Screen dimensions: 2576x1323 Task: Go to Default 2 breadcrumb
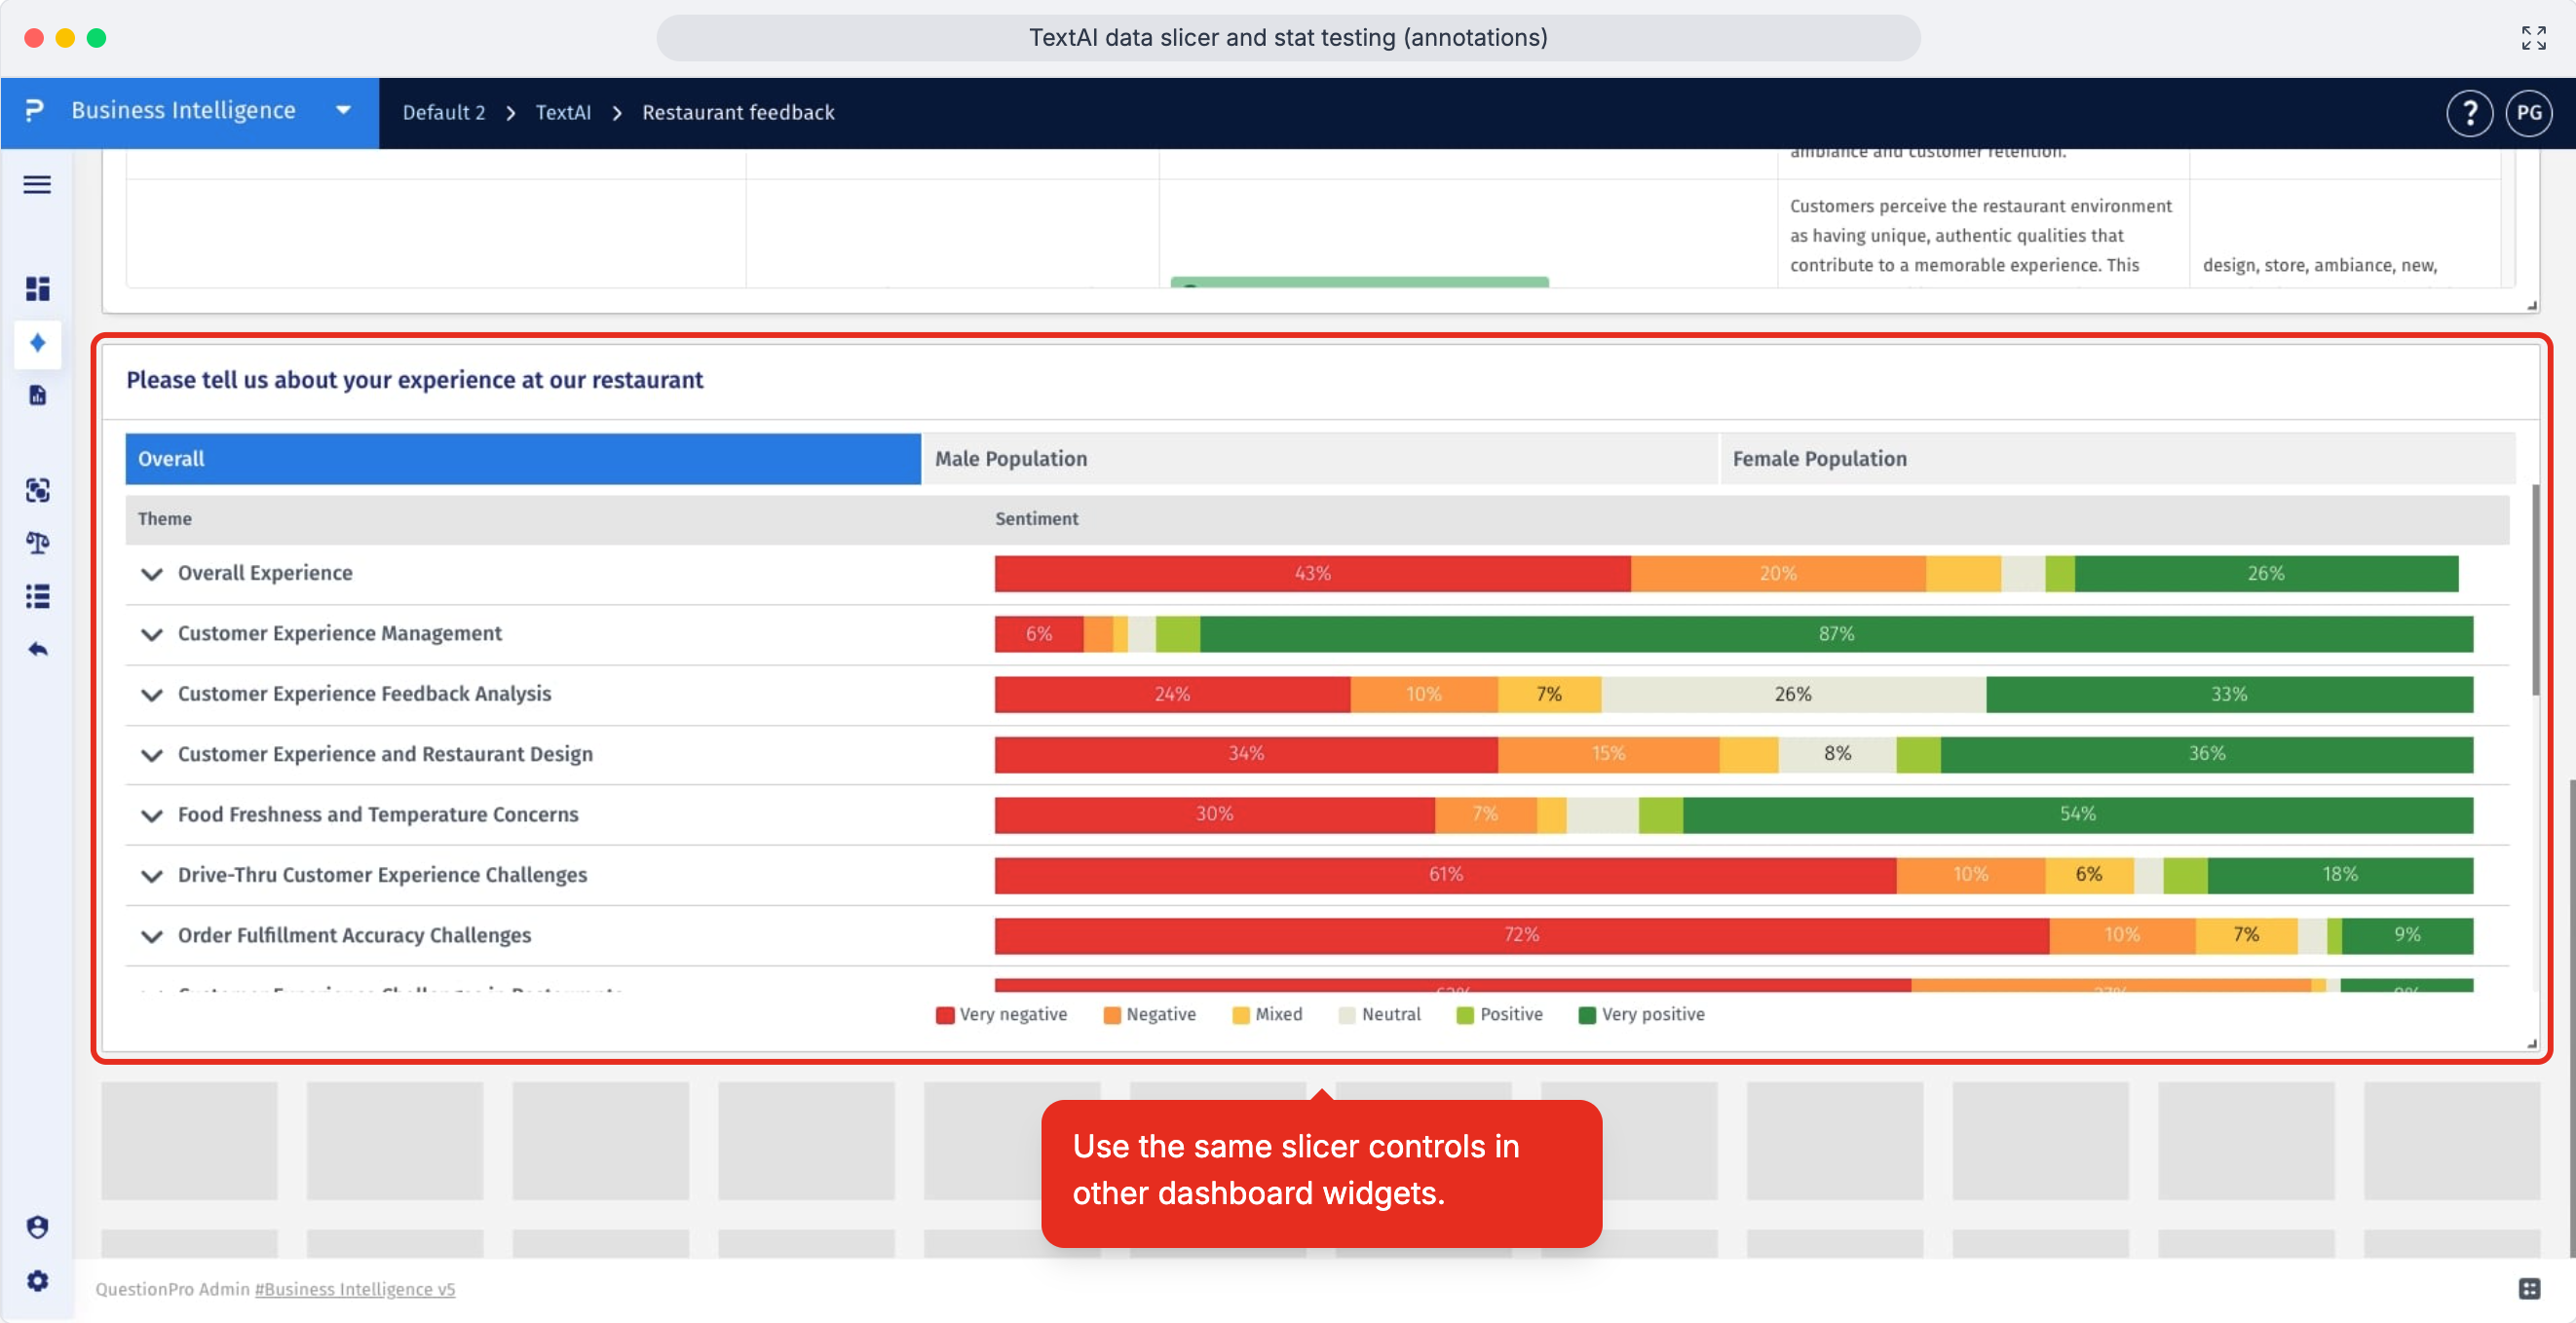point(443,112)
